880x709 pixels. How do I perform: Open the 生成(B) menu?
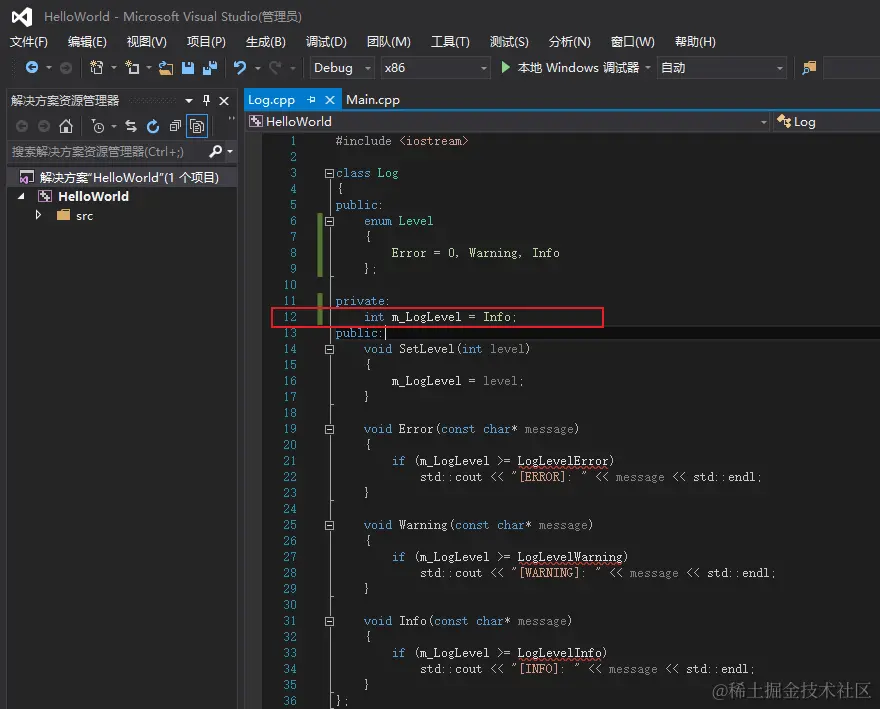point(265,42)
